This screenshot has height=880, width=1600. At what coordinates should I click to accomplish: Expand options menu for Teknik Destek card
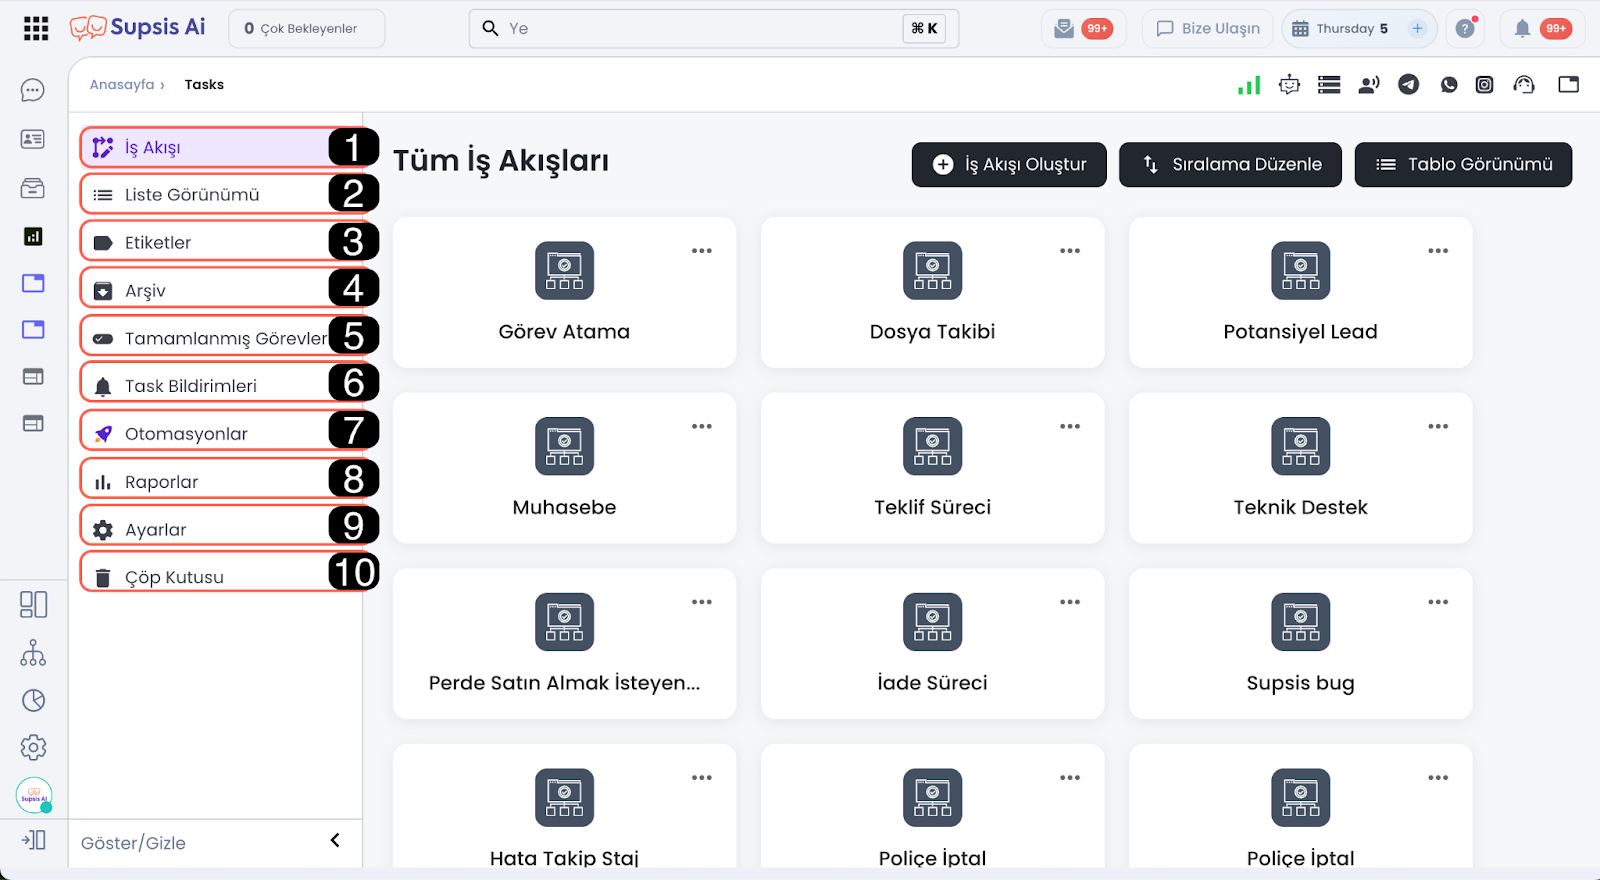(1438, 427)
